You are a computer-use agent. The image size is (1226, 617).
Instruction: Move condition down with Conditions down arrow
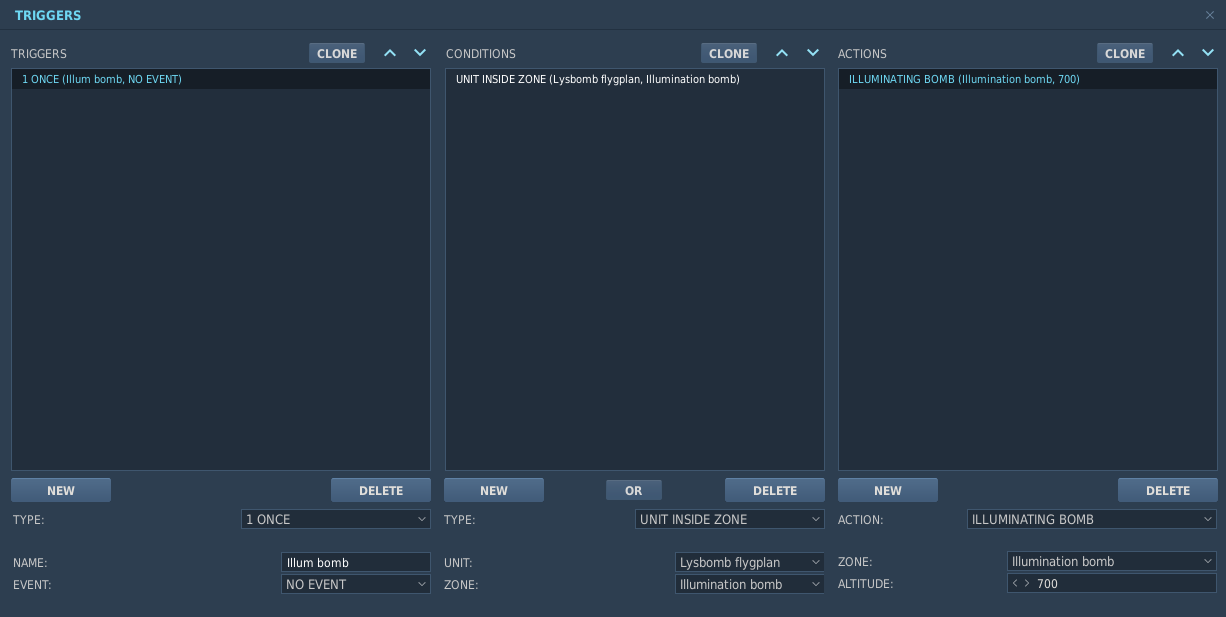812,53
